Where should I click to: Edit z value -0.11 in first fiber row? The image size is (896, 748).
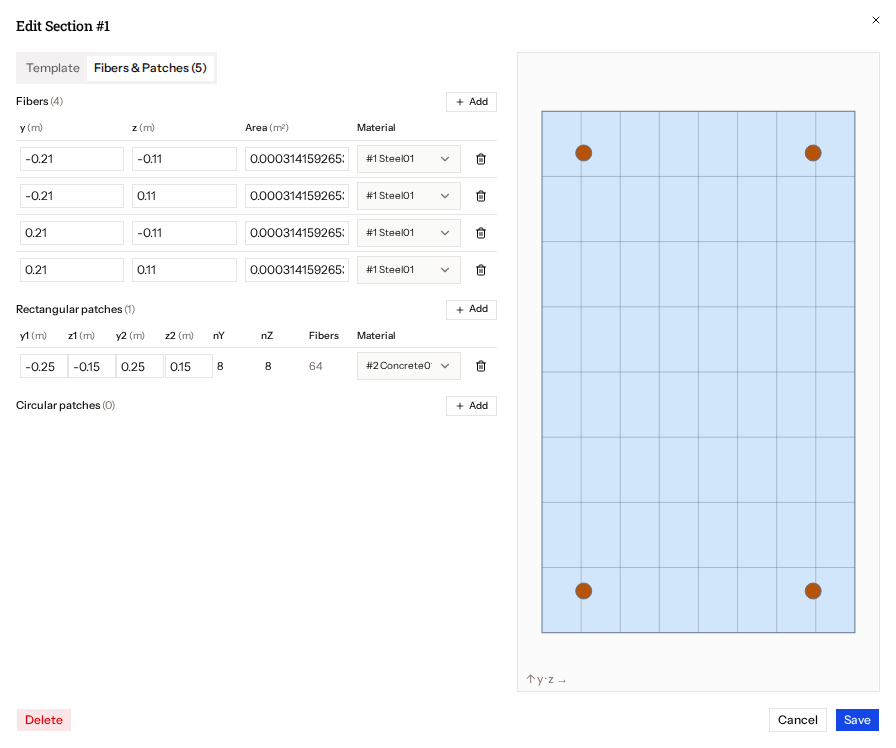pos(184,159)
